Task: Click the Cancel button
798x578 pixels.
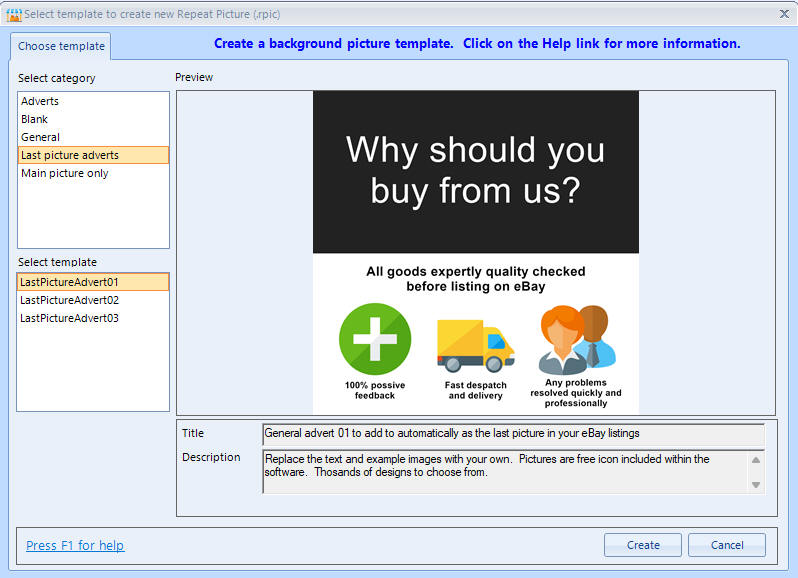Action: [x=727, y=545]
